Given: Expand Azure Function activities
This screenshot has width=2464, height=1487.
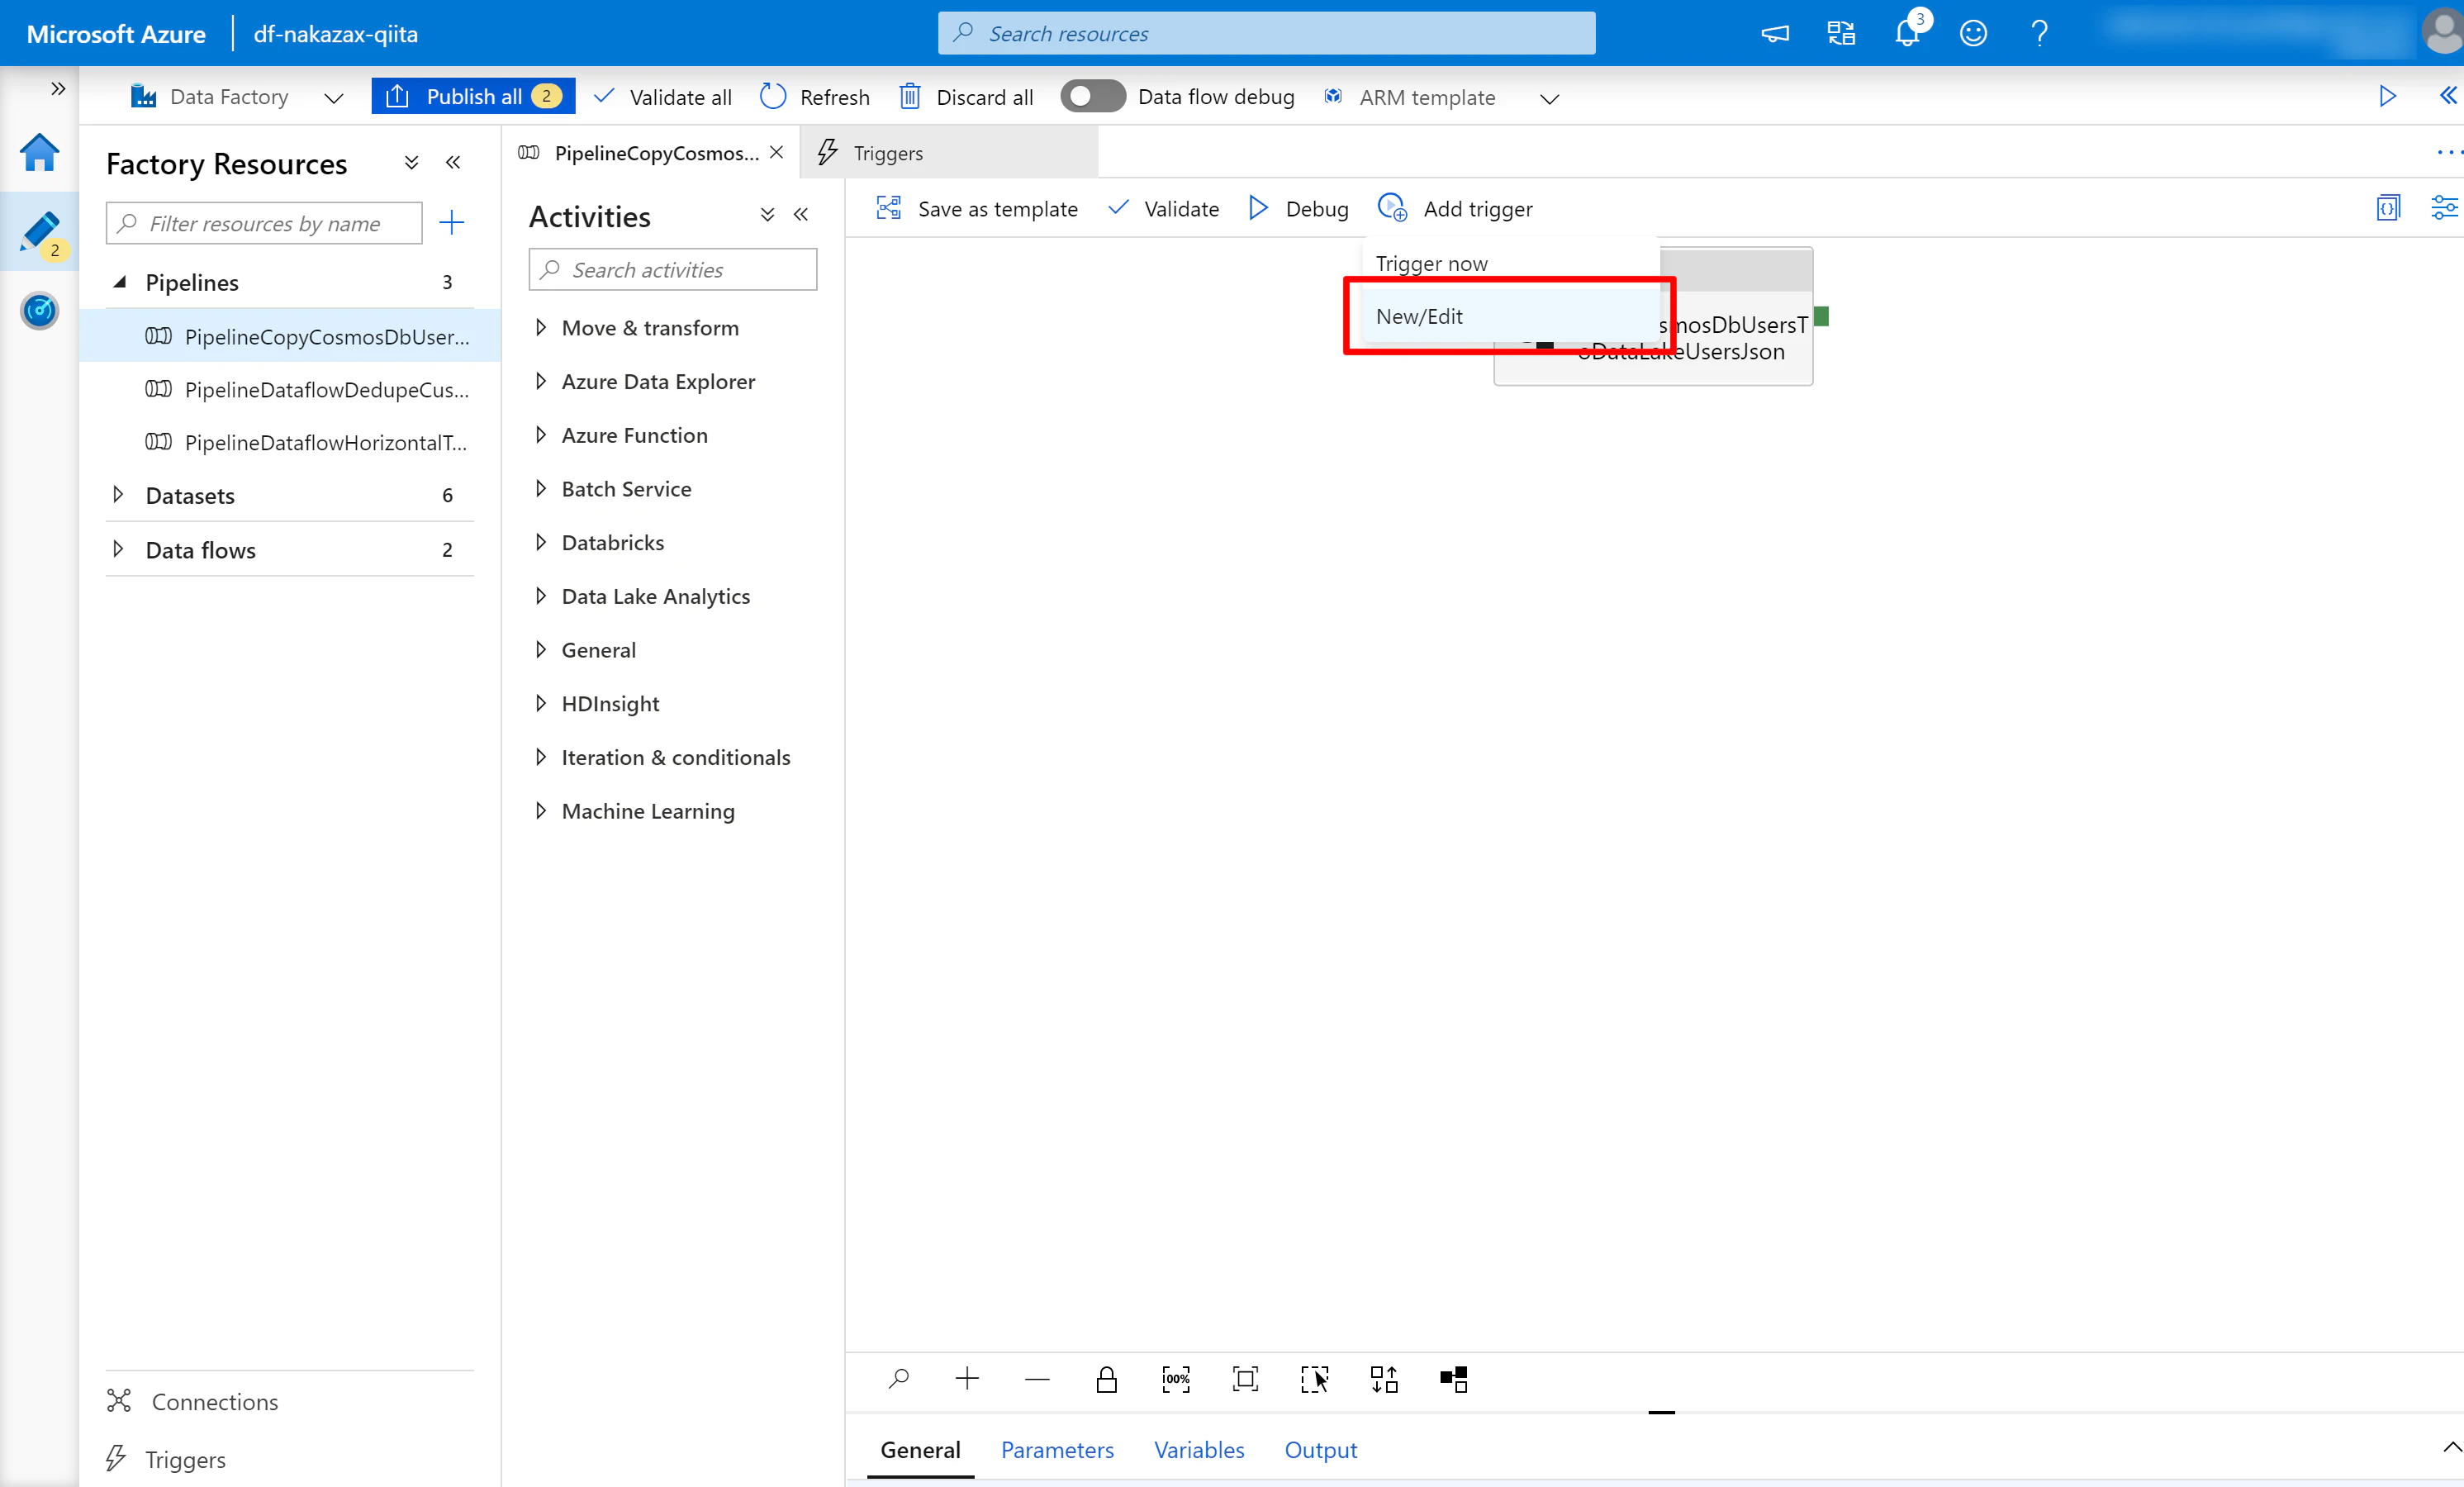Looking at the screenshot, I should point(541,435).
